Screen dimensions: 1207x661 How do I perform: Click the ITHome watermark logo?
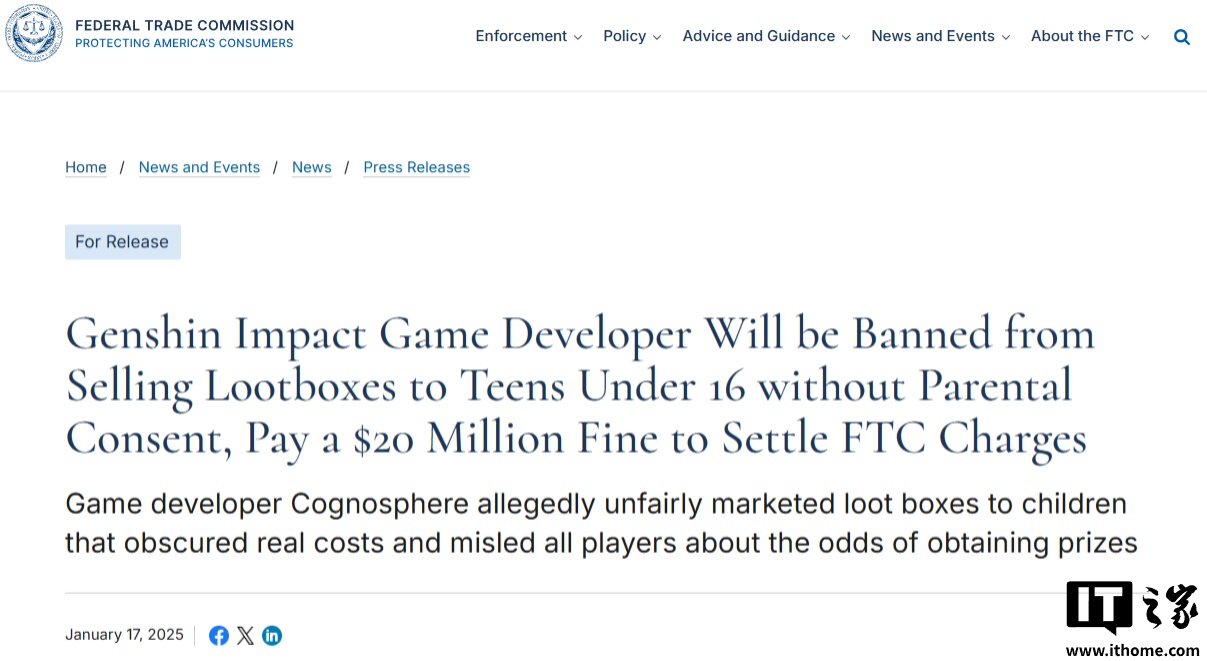[1132, 617]
